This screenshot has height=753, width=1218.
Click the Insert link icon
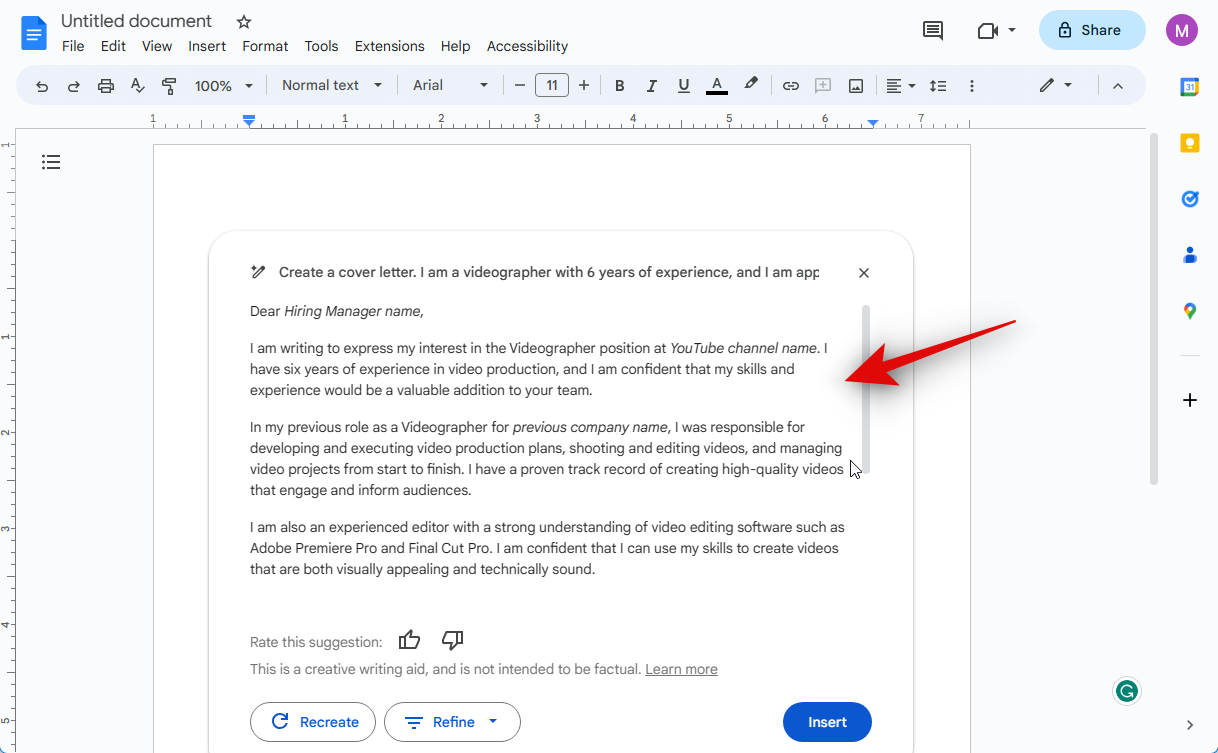pyautogui.click(x=790, y=86)
